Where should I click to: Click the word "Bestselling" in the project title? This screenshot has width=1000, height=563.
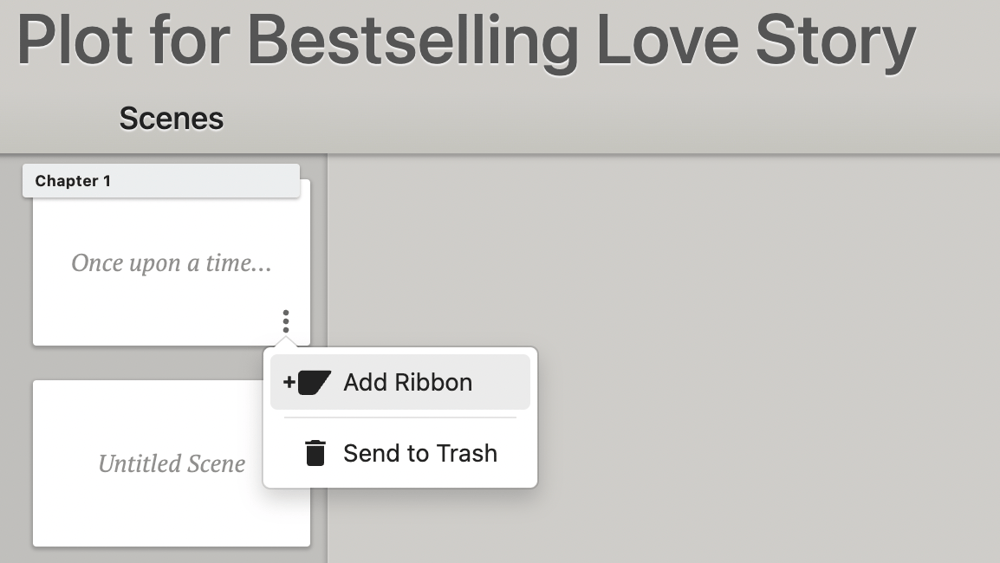(x=412, y=40)
